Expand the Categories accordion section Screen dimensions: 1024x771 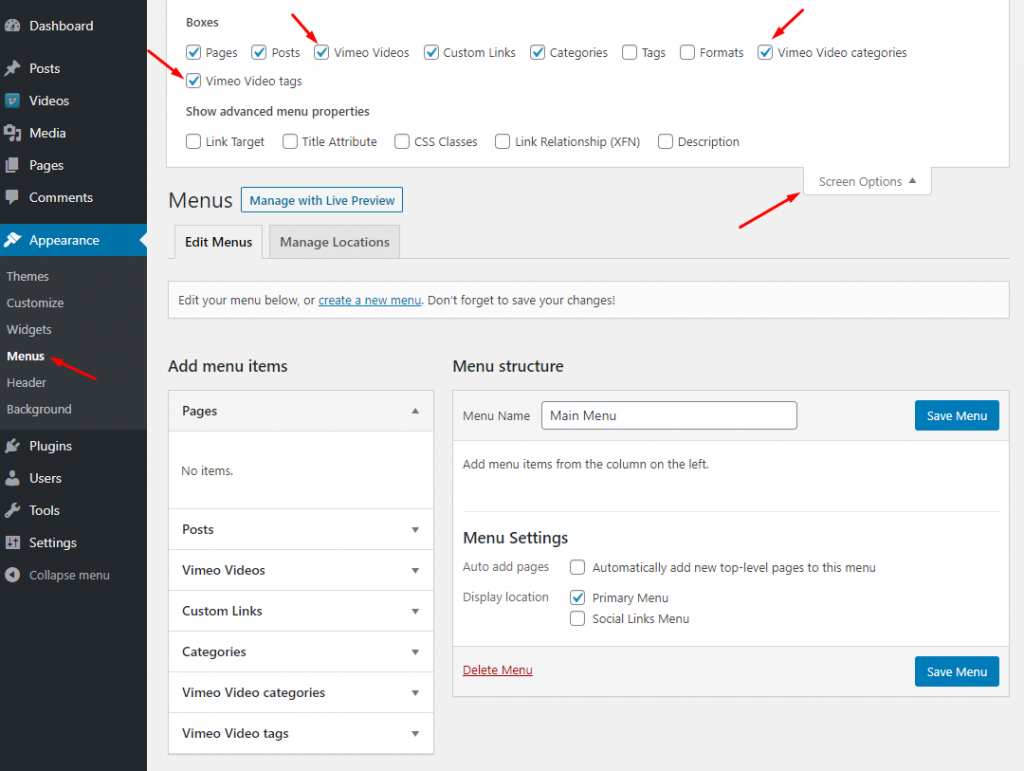(x=301, y=652)
